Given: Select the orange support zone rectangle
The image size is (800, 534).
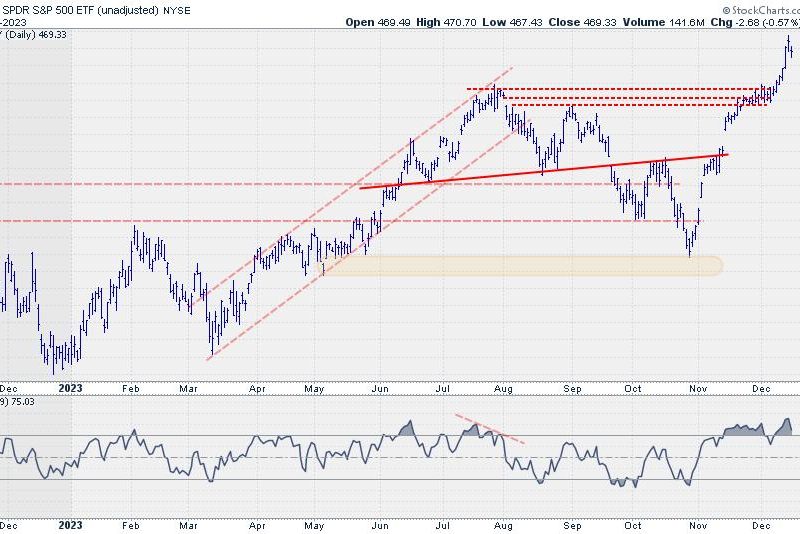Looking at the screenshot, I should coord(520,266).
